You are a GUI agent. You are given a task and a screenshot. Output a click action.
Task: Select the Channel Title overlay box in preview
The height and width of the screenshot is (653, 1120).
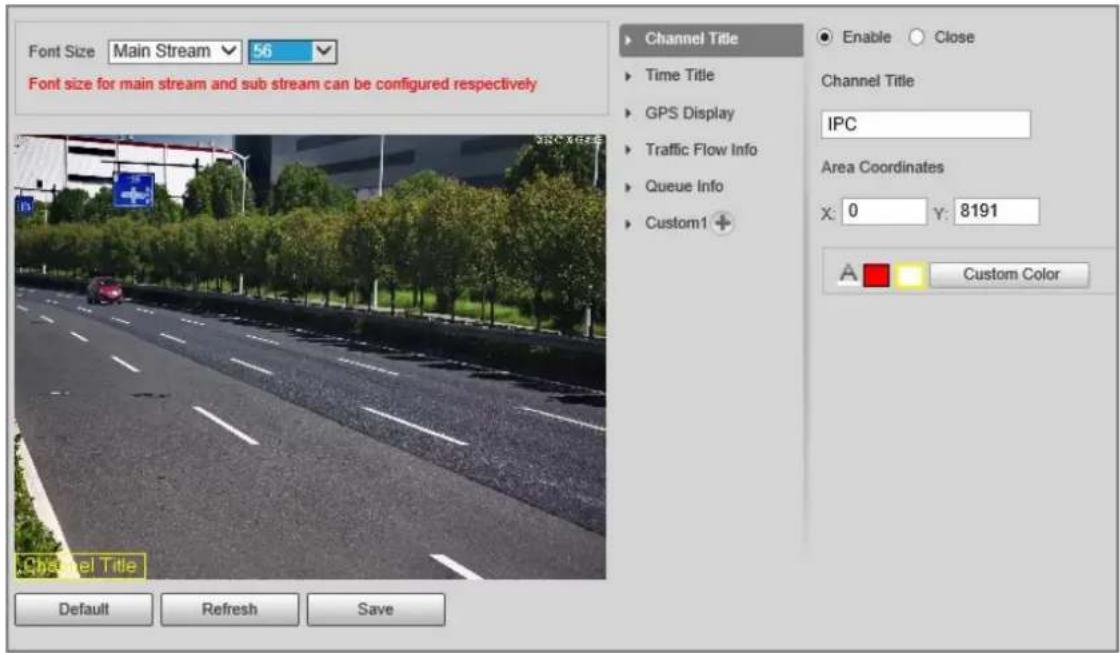(80, 565)
